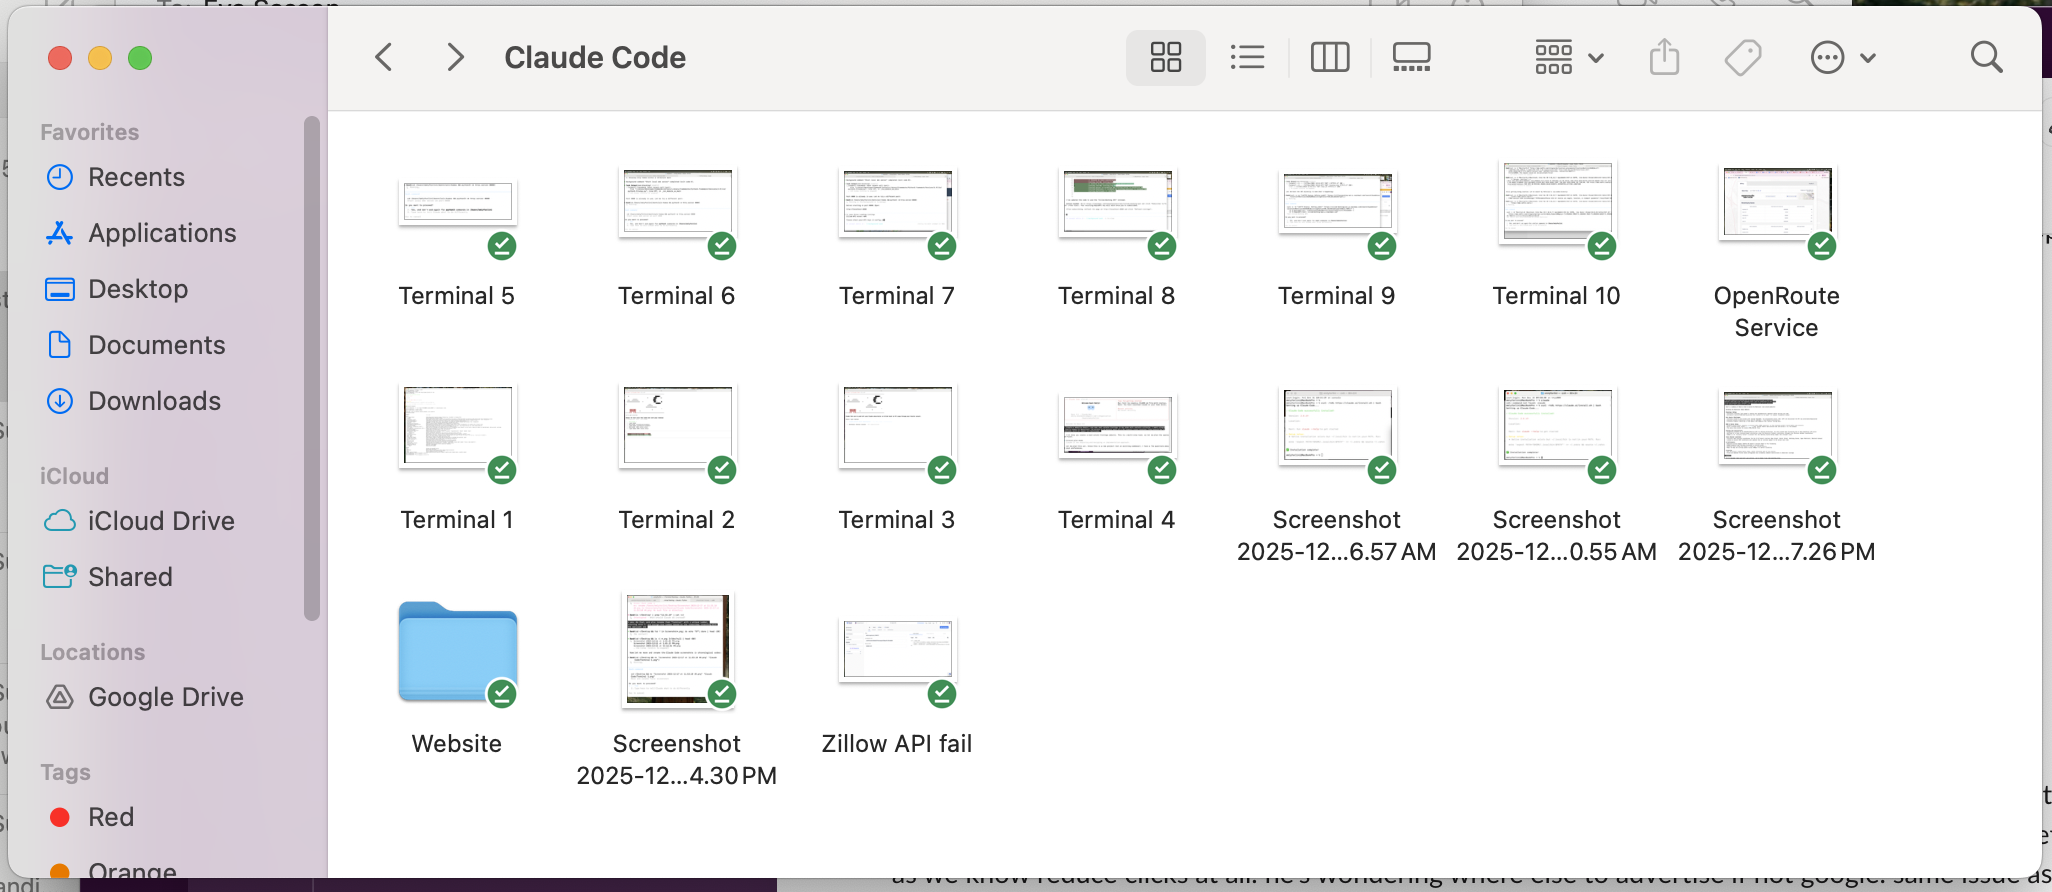Select Google Drive under Locations
2052x892 pixels.
165,697
